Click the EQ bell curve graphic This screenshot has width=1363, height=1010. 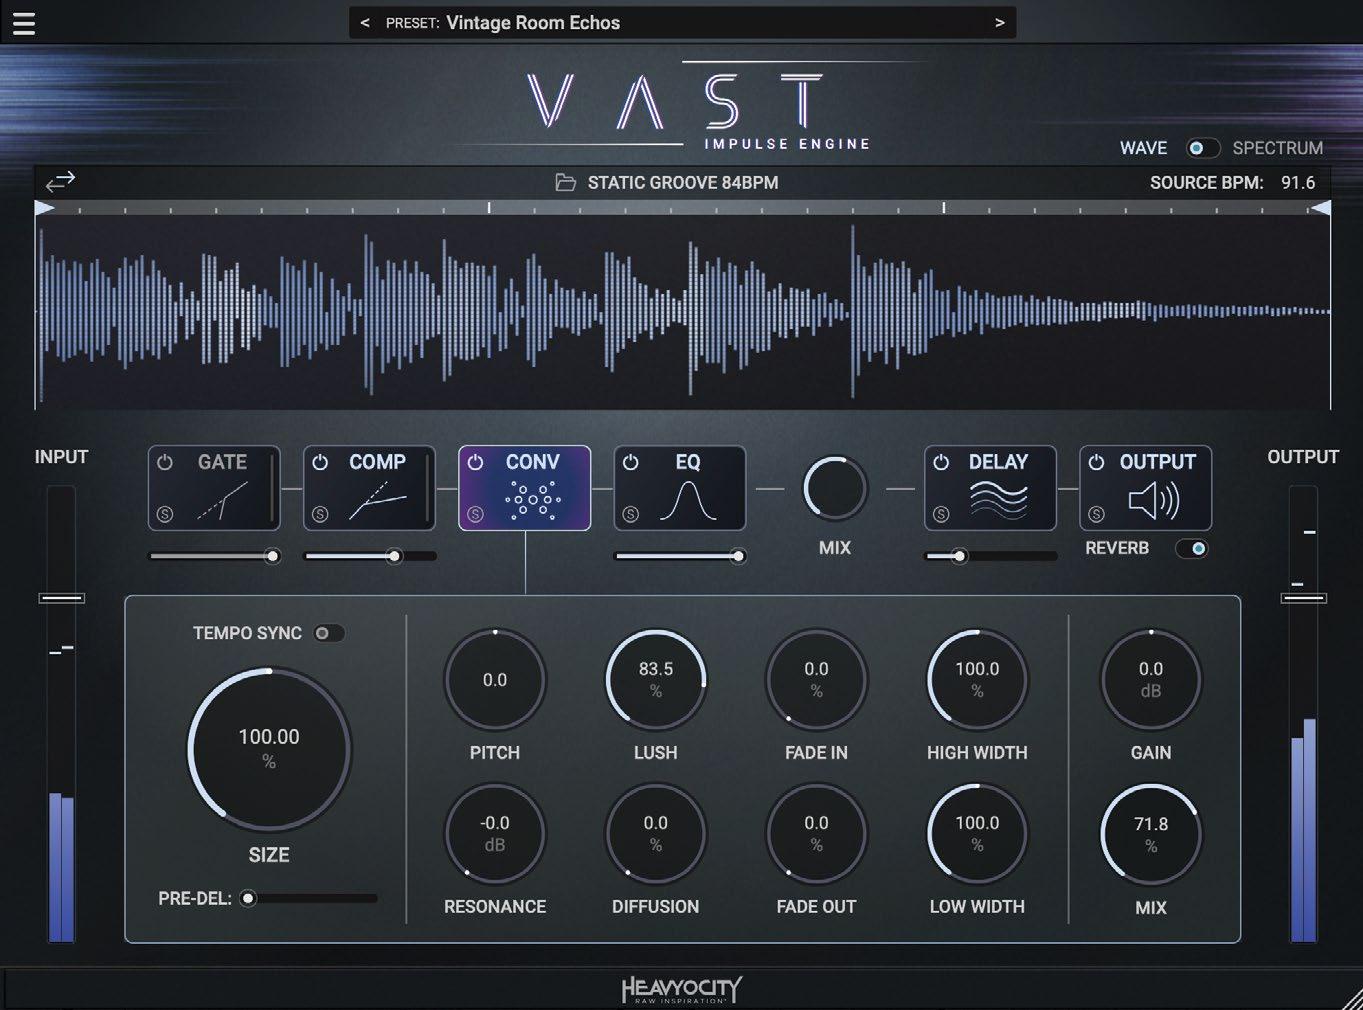click(x=688, y=502)
